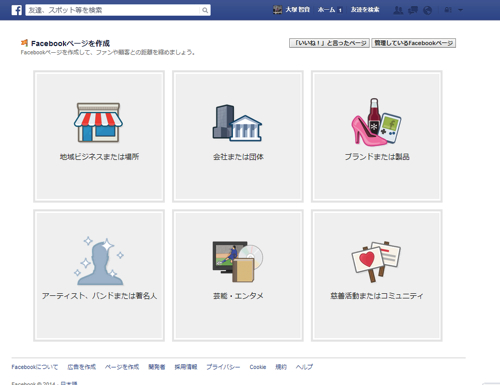Click the アーティスト、バンドまたは著名人 label
The width and height of the screenshot is (500, 385).
pyautogui.click(x=99, y=296)
